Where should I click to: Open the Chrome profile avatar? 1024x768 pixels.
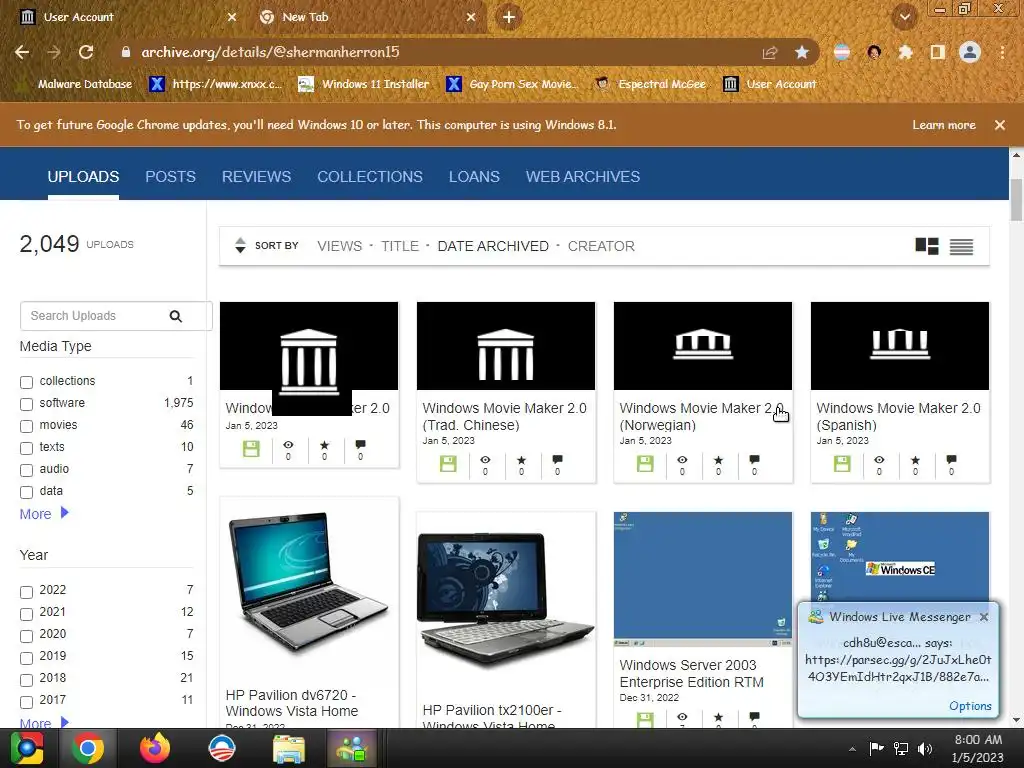point(970,52)
